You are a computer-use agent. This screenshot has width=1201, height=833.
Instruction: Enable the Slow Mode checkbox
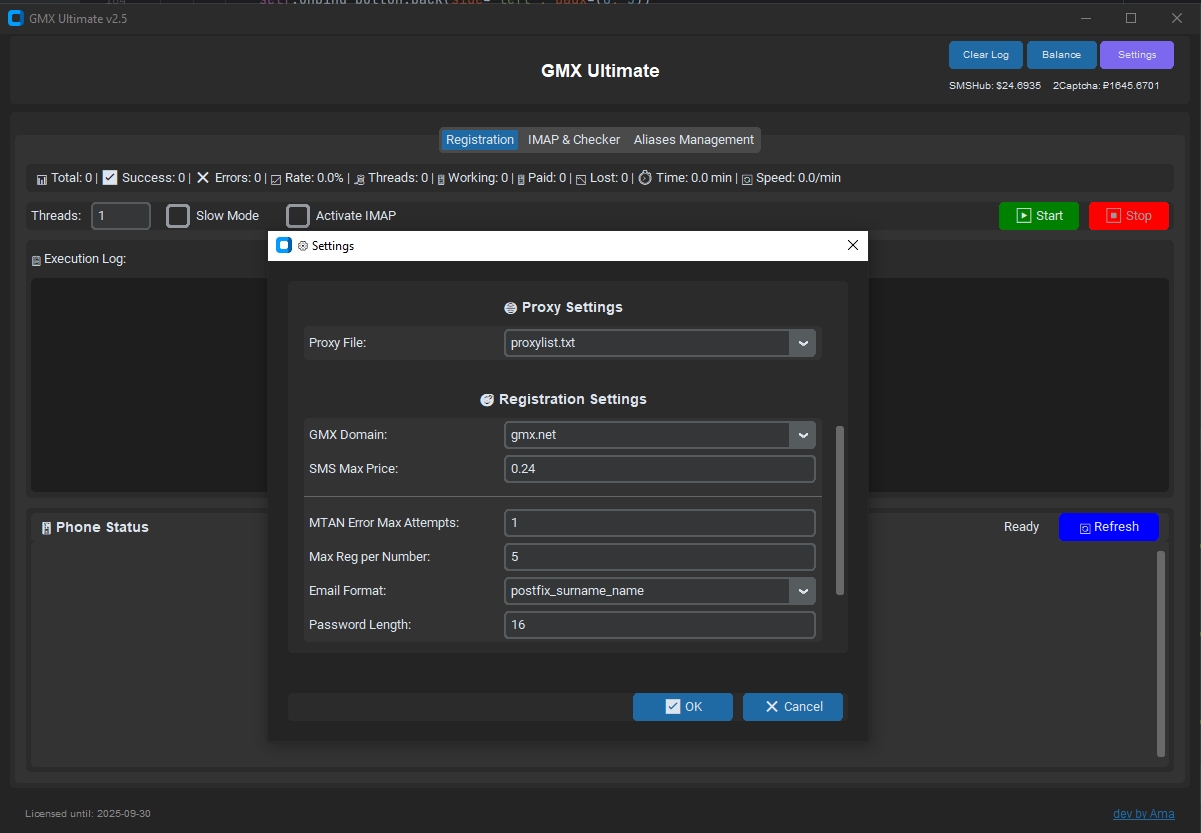[178, 216]
